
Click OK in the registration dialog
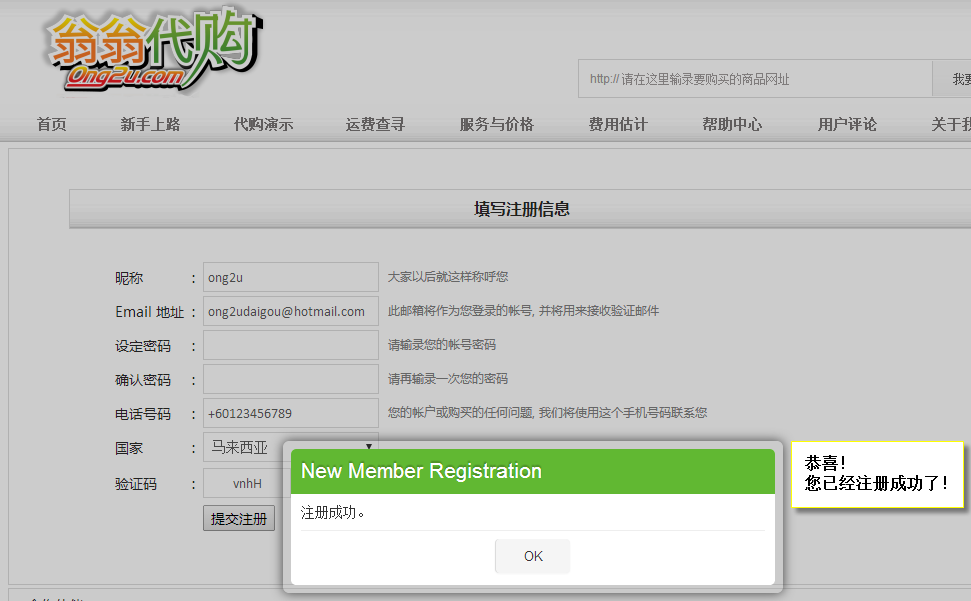click(x=533, y=556)
